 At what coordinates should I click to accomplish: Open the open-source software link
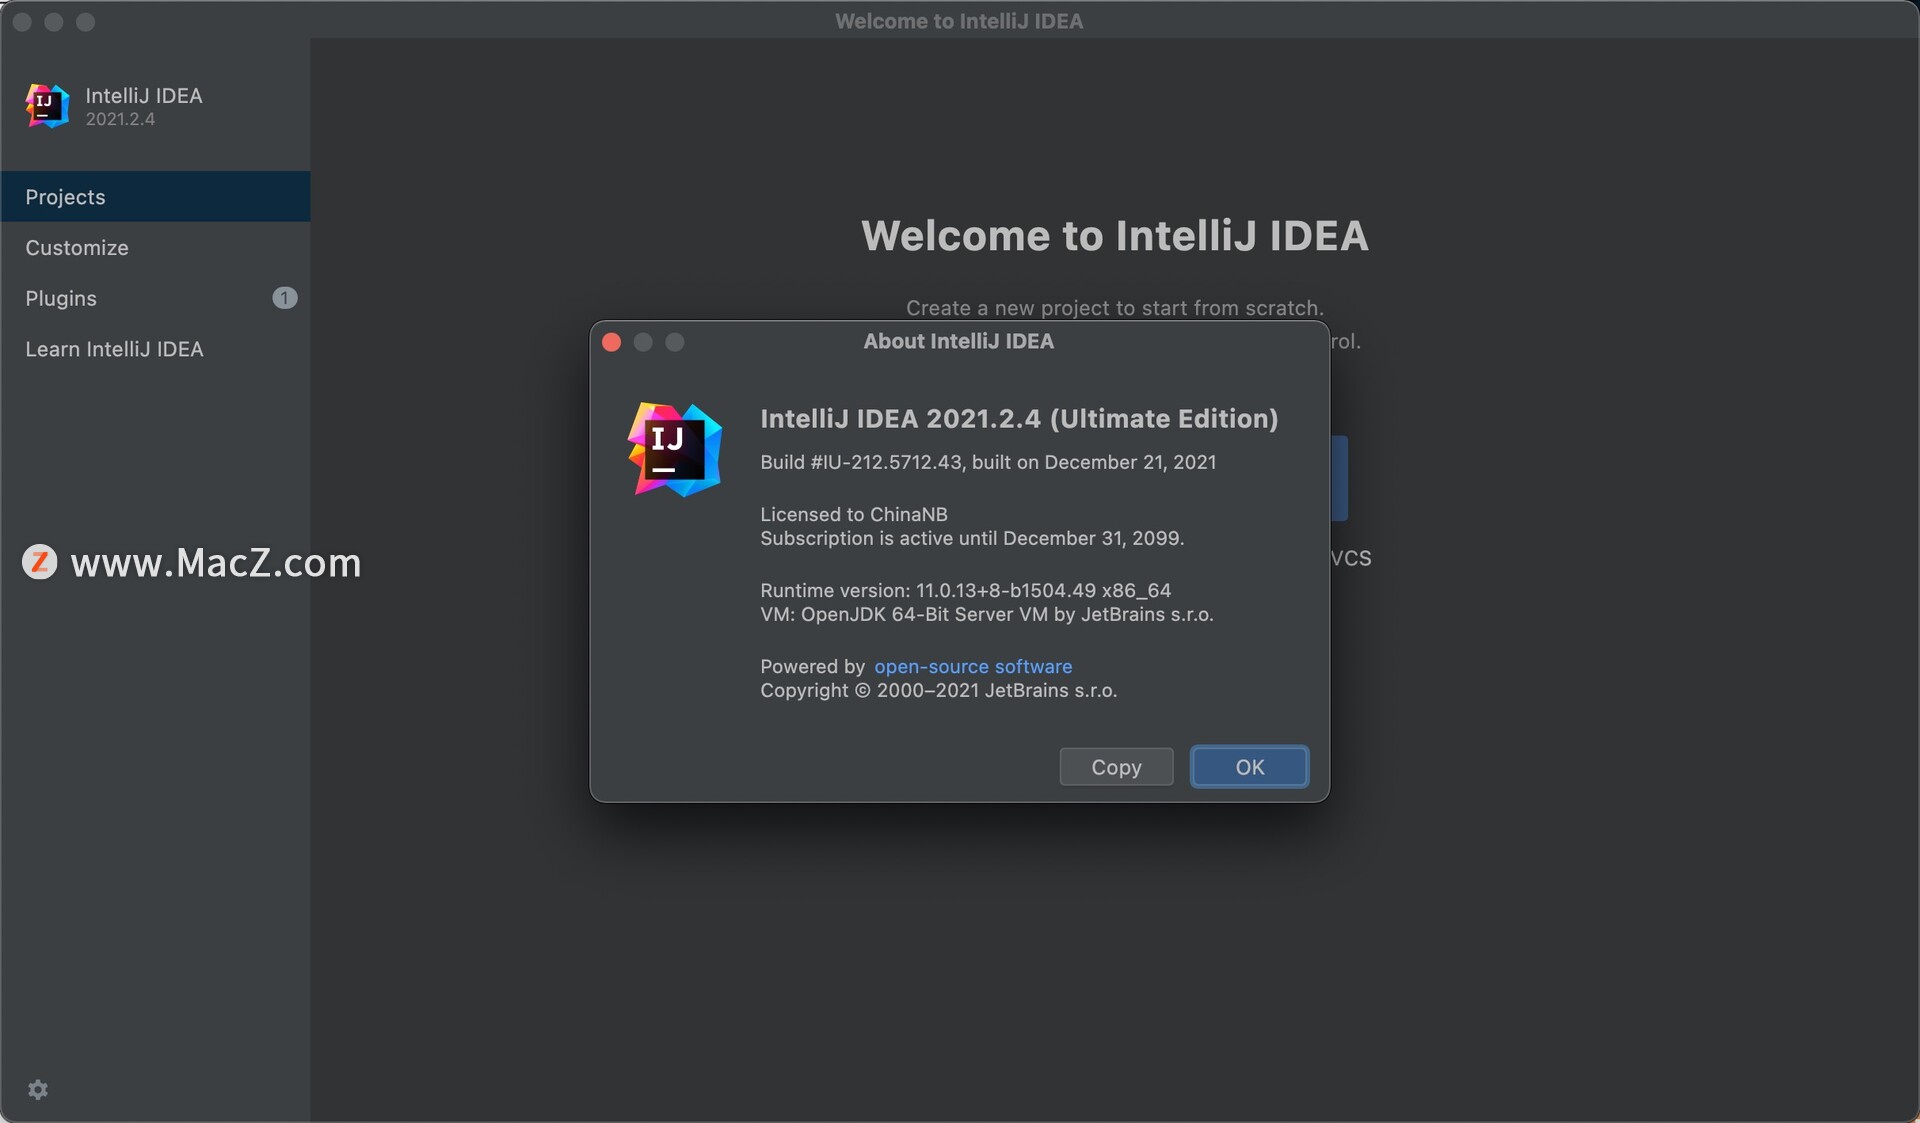click(x=973, y=666)
